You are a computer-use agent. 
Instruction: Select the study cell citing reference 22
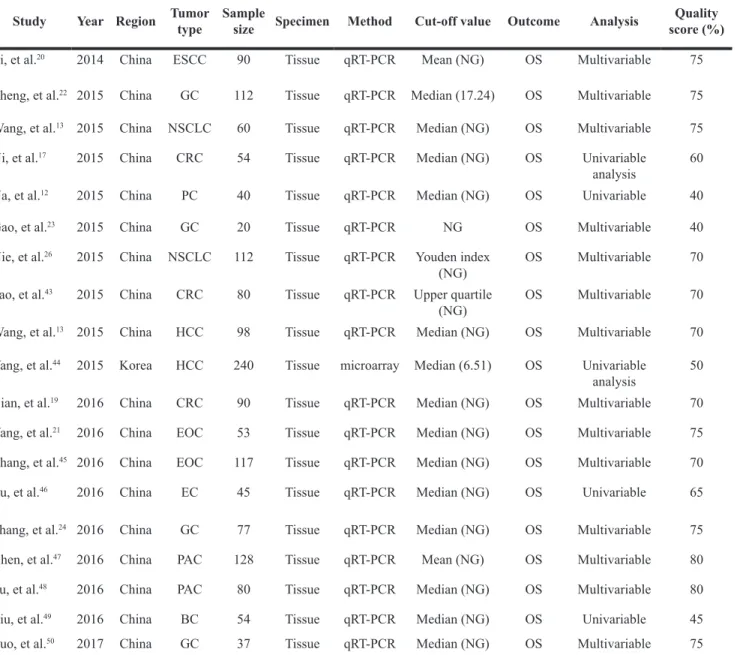click(33, 95)
